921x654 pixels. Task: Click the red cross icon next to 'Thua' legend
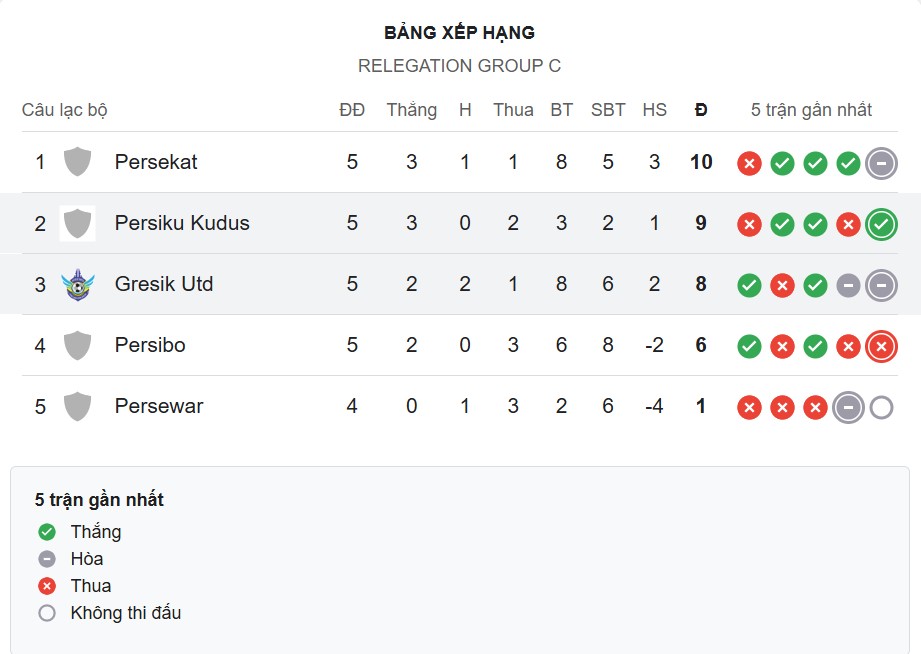[x=45, y=586]
